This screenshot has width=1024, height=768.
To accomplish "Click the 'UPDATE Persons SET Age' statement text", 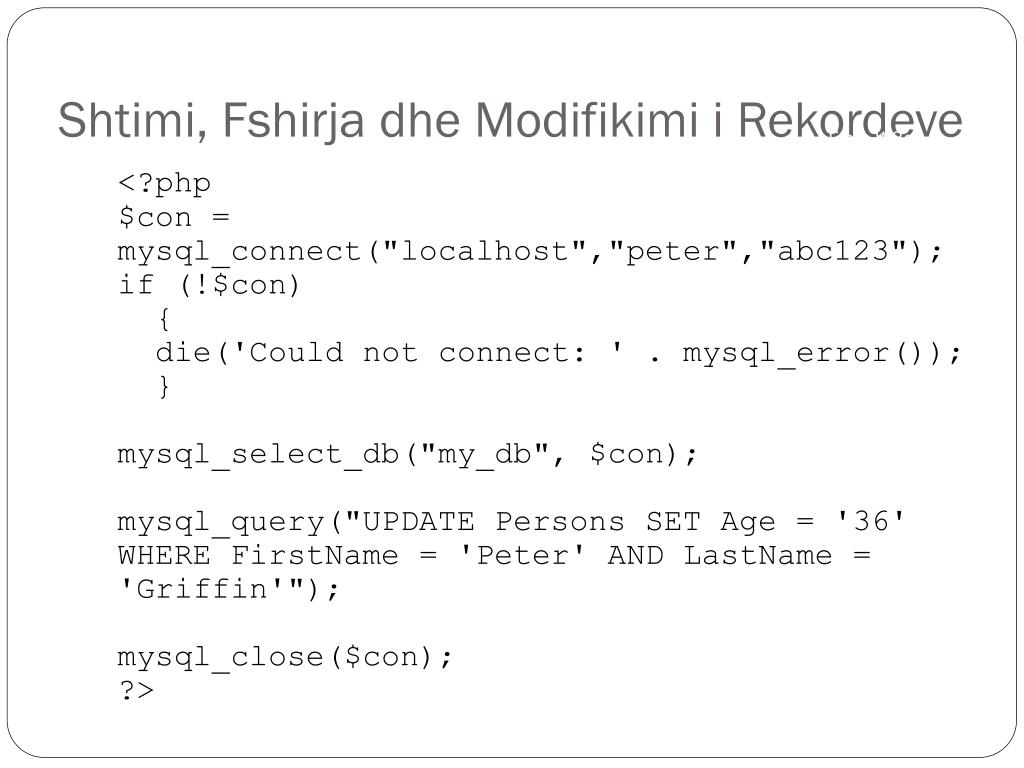I will [x=569, y=522].
